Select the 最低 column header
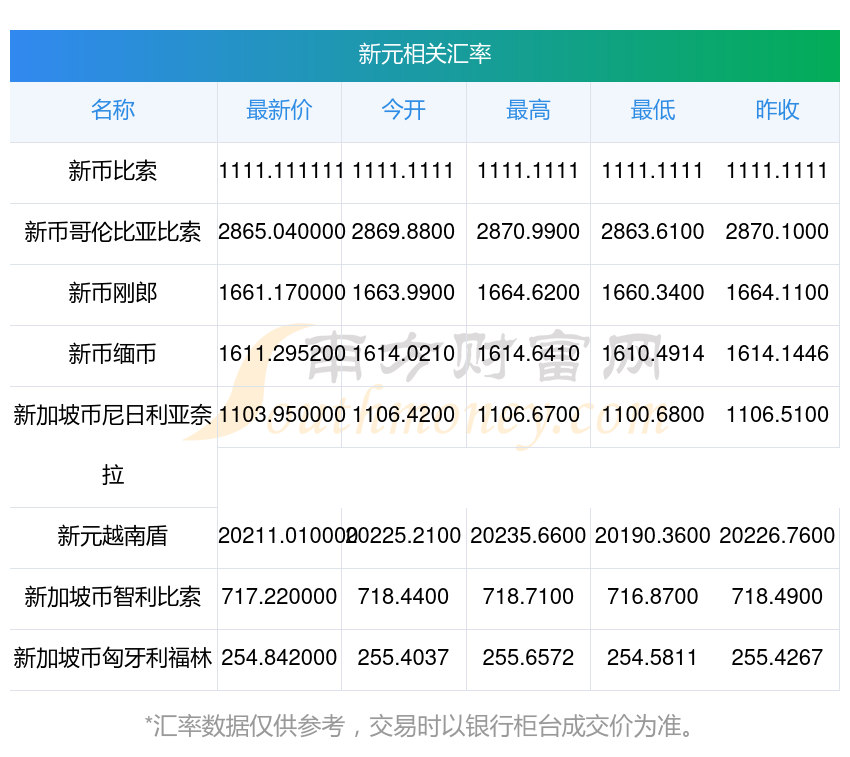The image size is (850, 757). click(652, 111)
